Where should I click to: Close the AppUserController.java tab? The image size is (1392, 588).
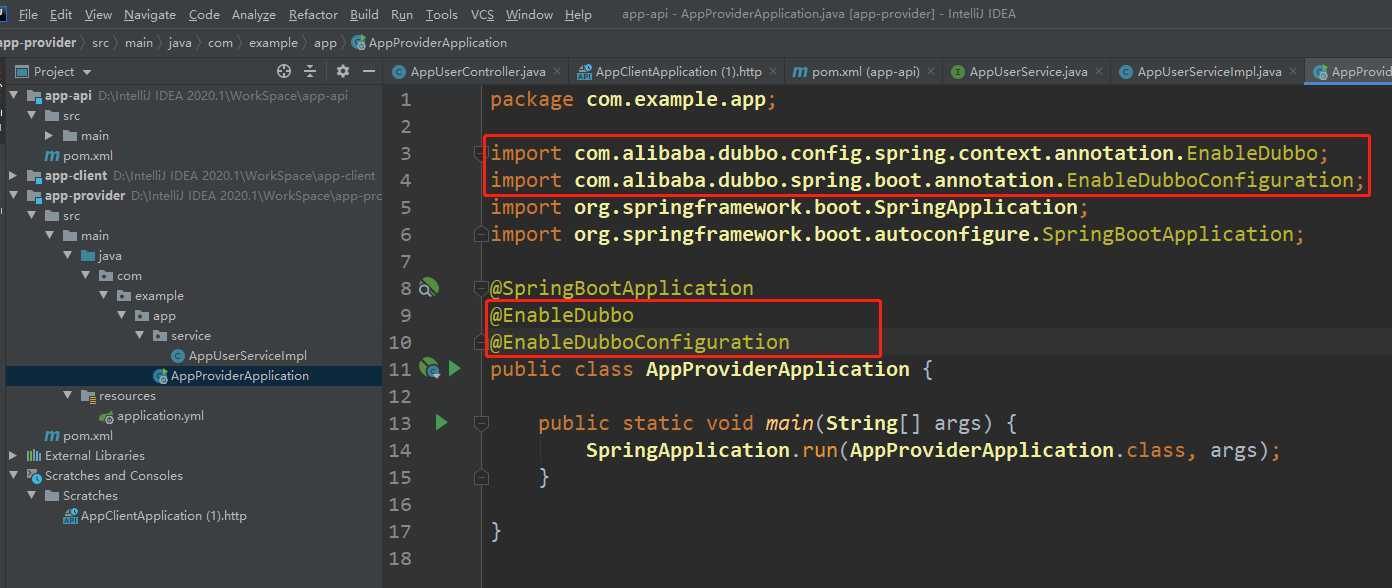pos(559,72)
